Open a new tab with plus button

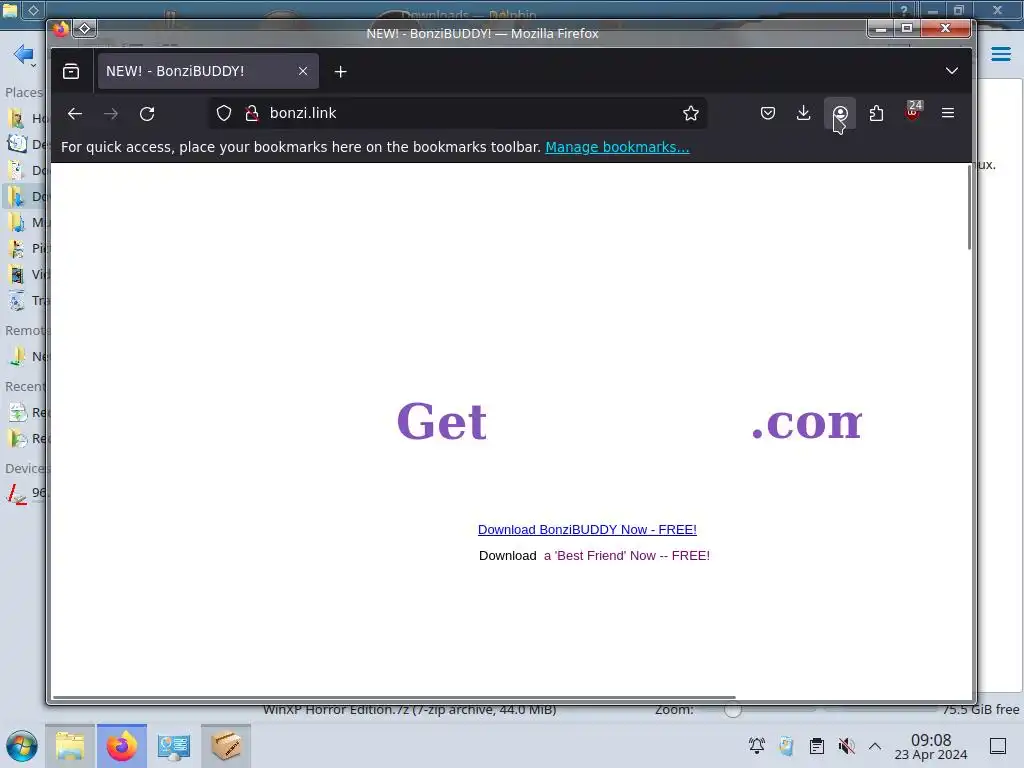click(340, 71)
